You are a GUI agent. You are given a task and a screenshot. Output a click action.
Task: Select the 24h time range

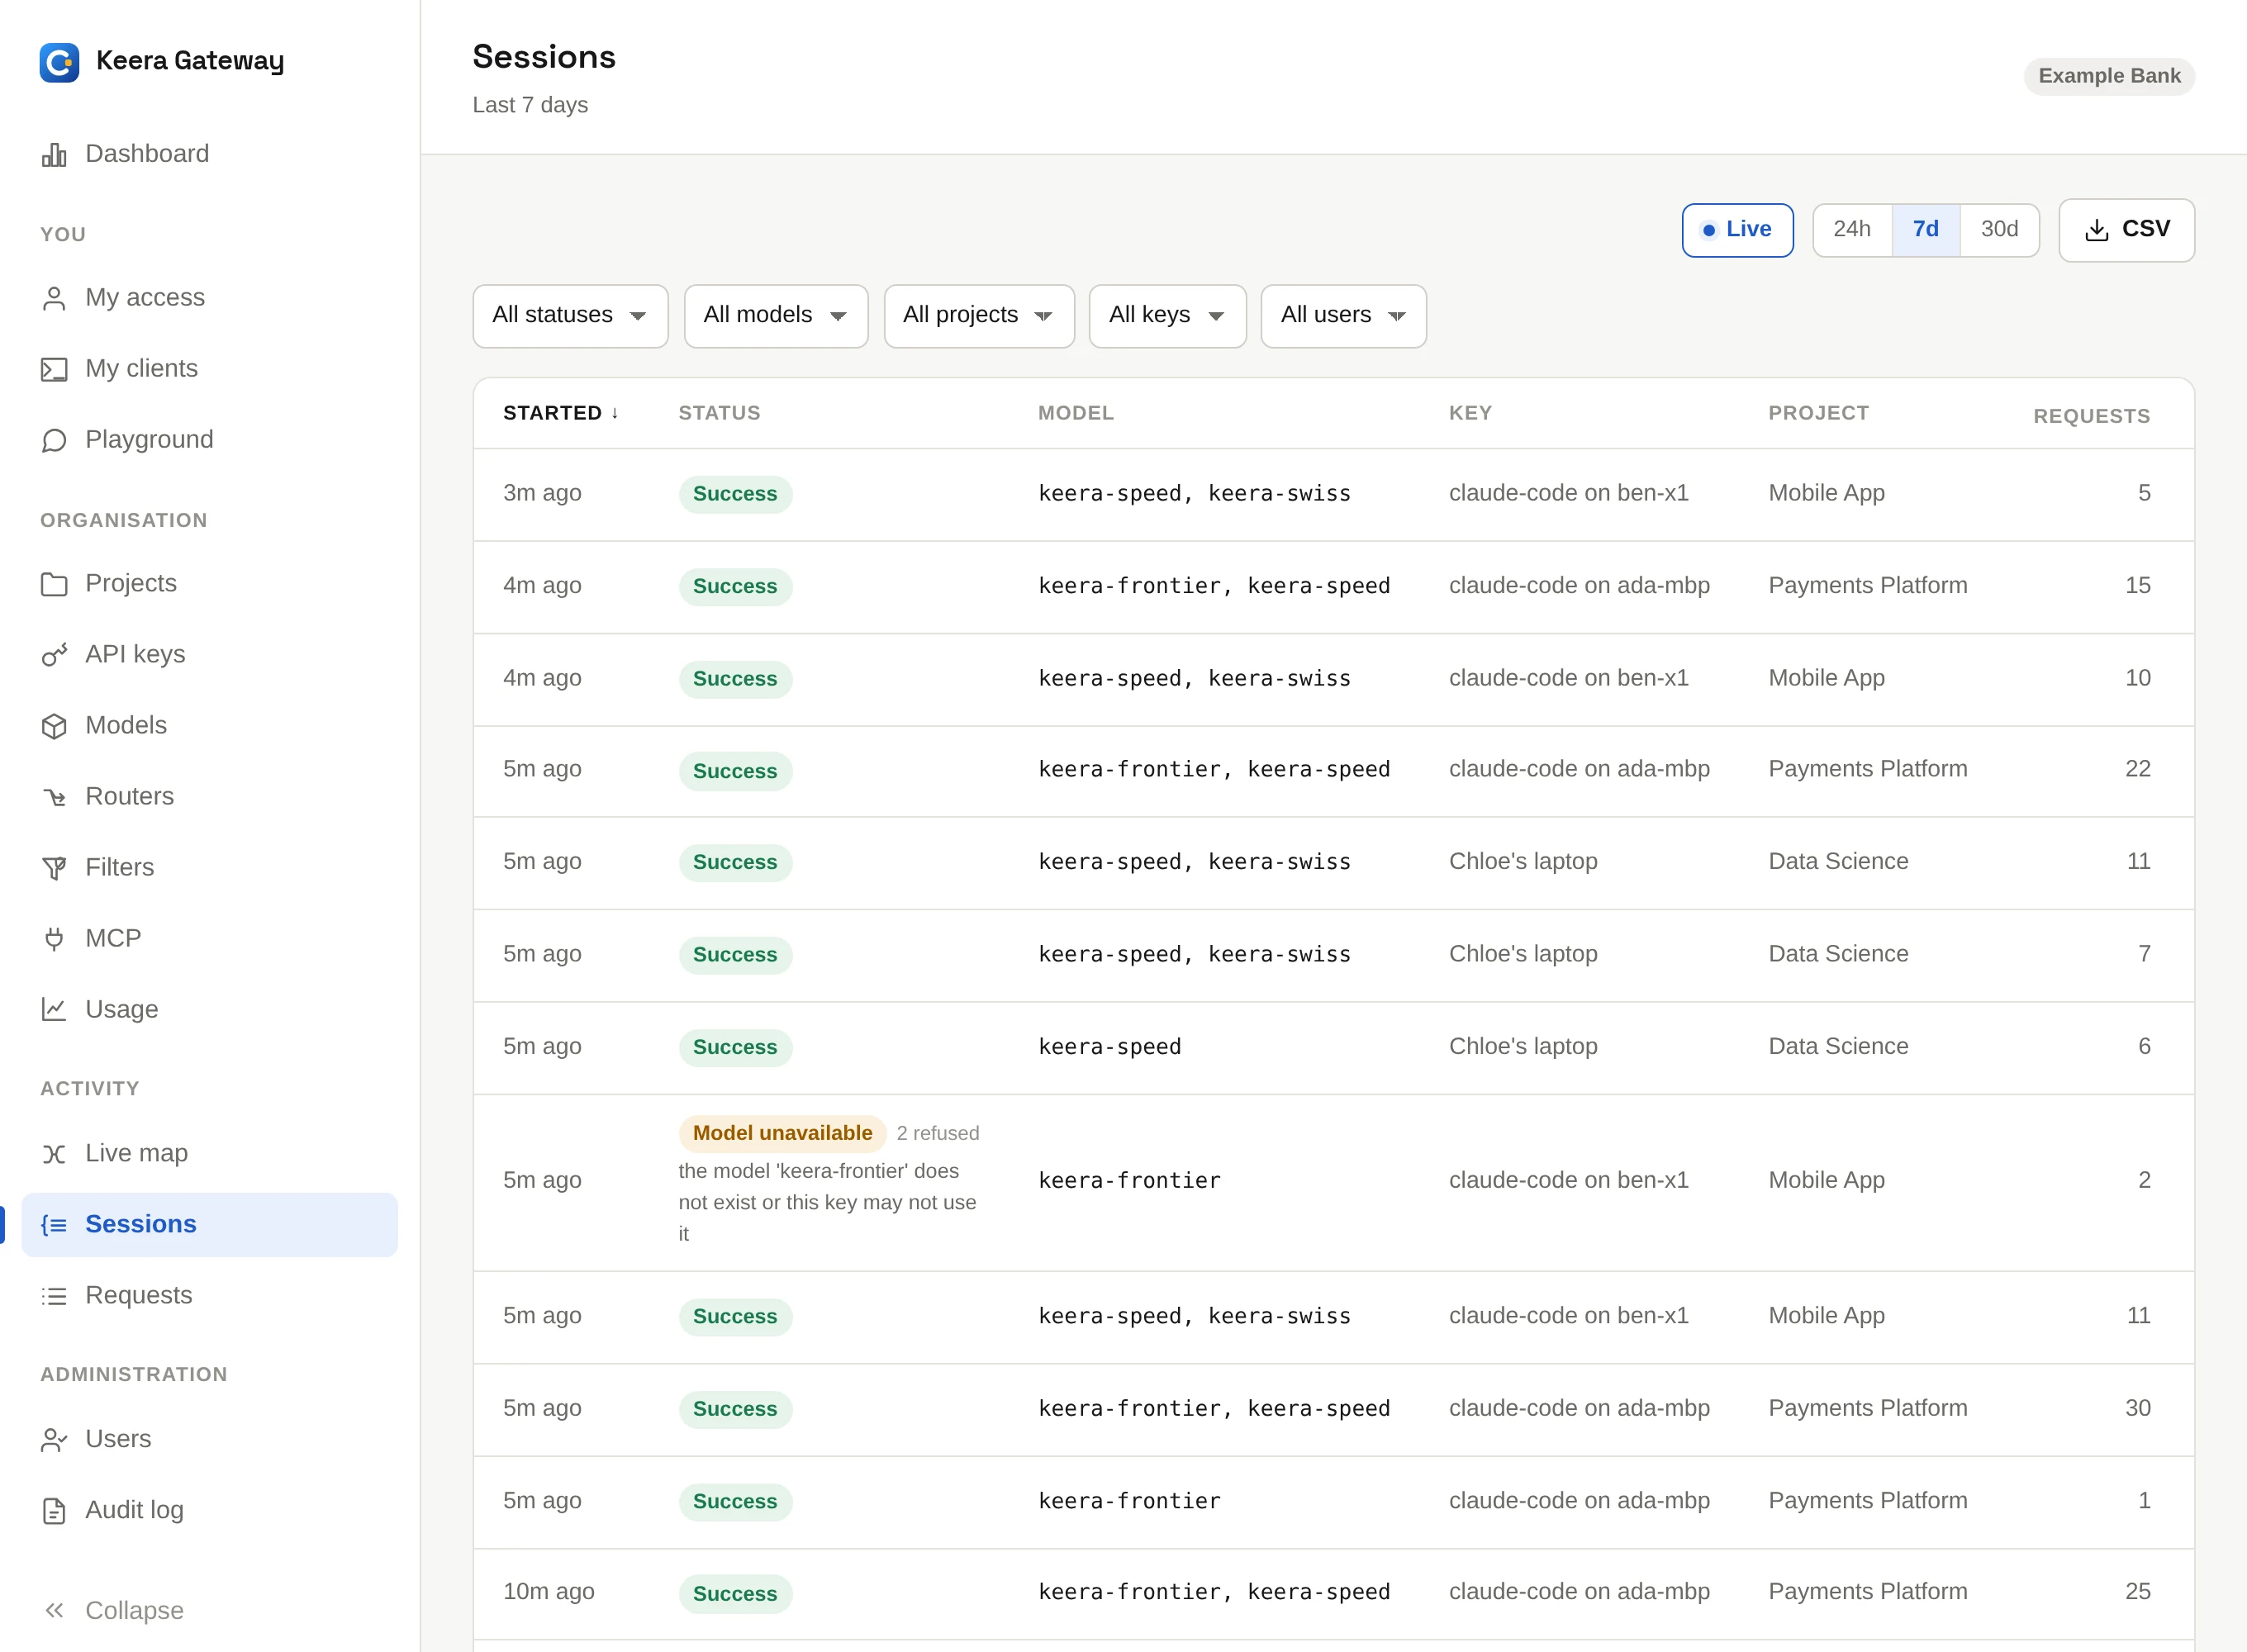pos(1851,230)
